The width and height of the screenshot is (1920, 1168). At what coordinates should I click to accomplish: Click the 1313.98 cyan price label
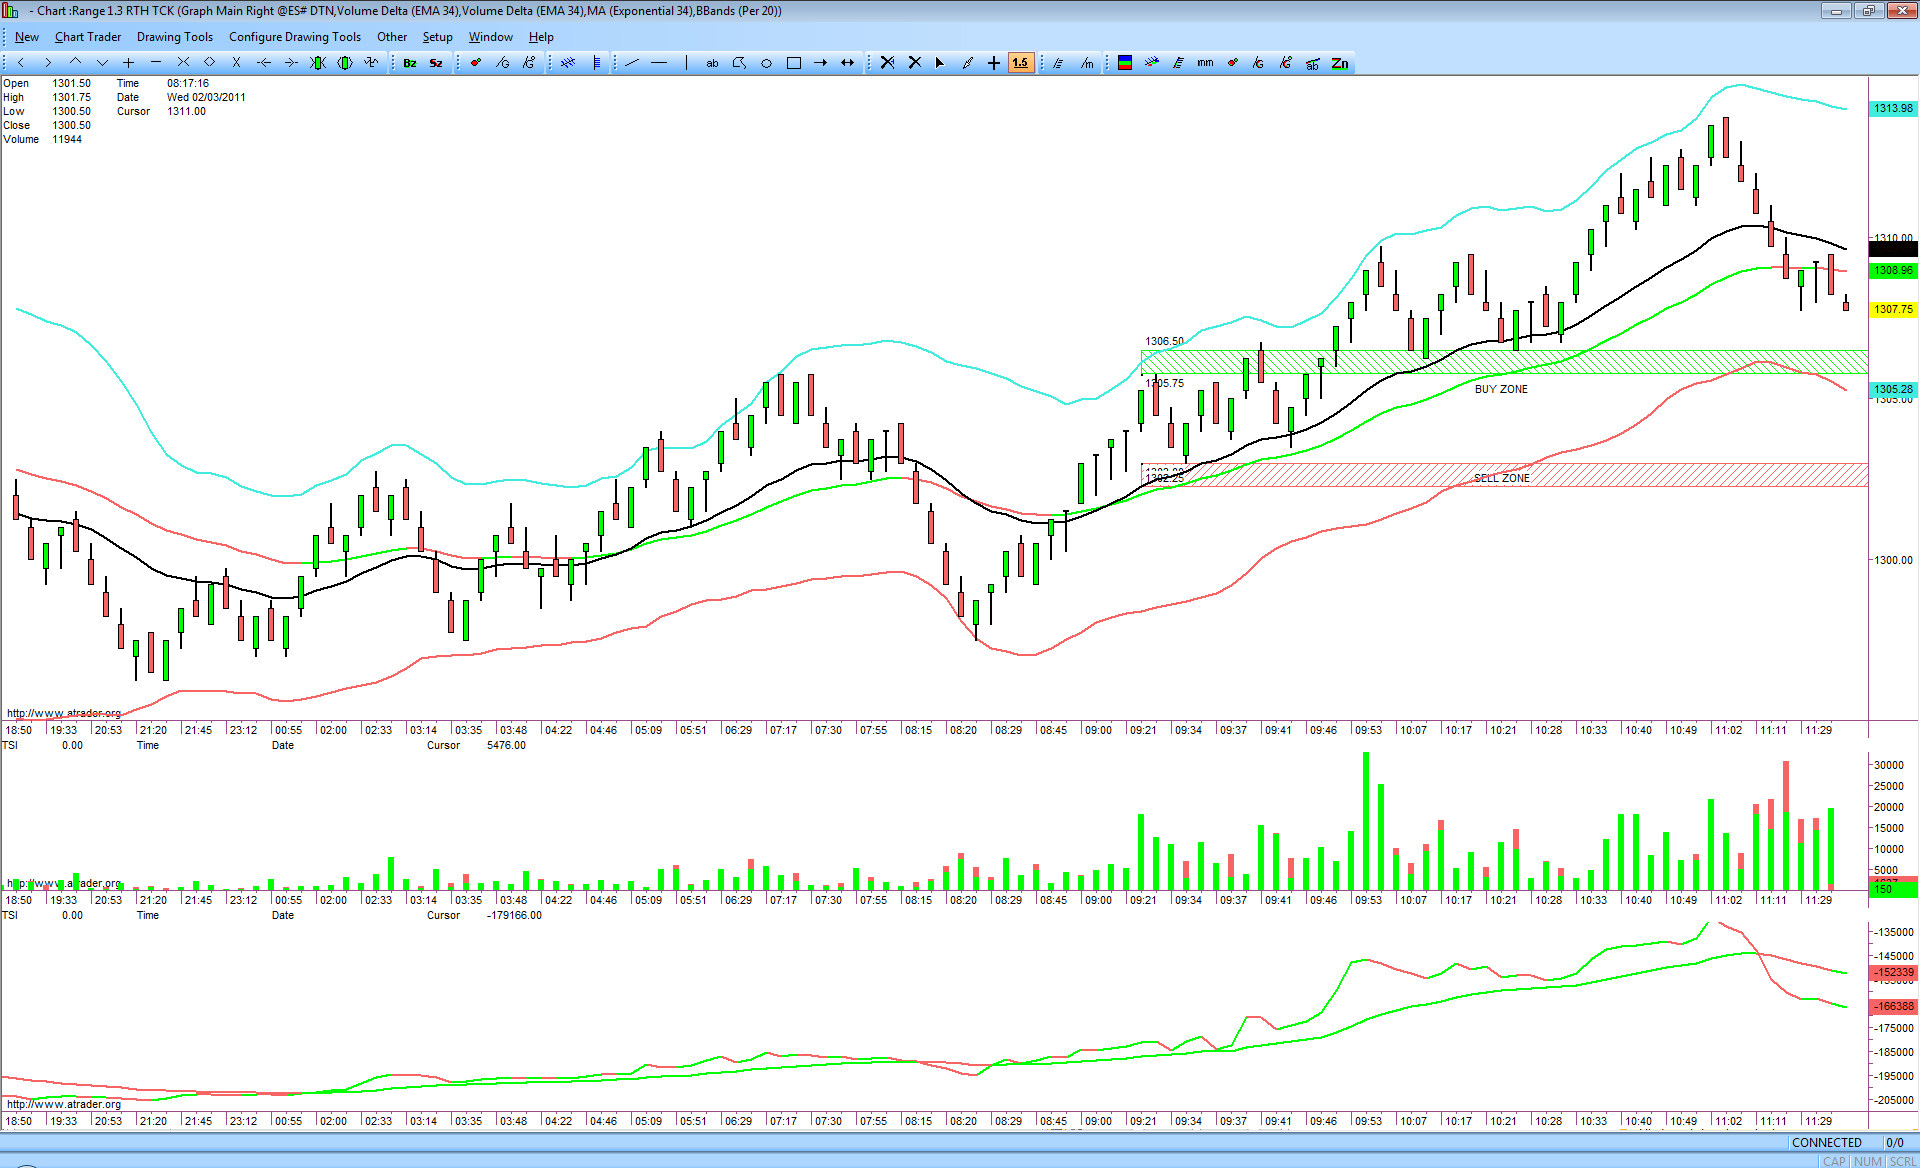1893,108
